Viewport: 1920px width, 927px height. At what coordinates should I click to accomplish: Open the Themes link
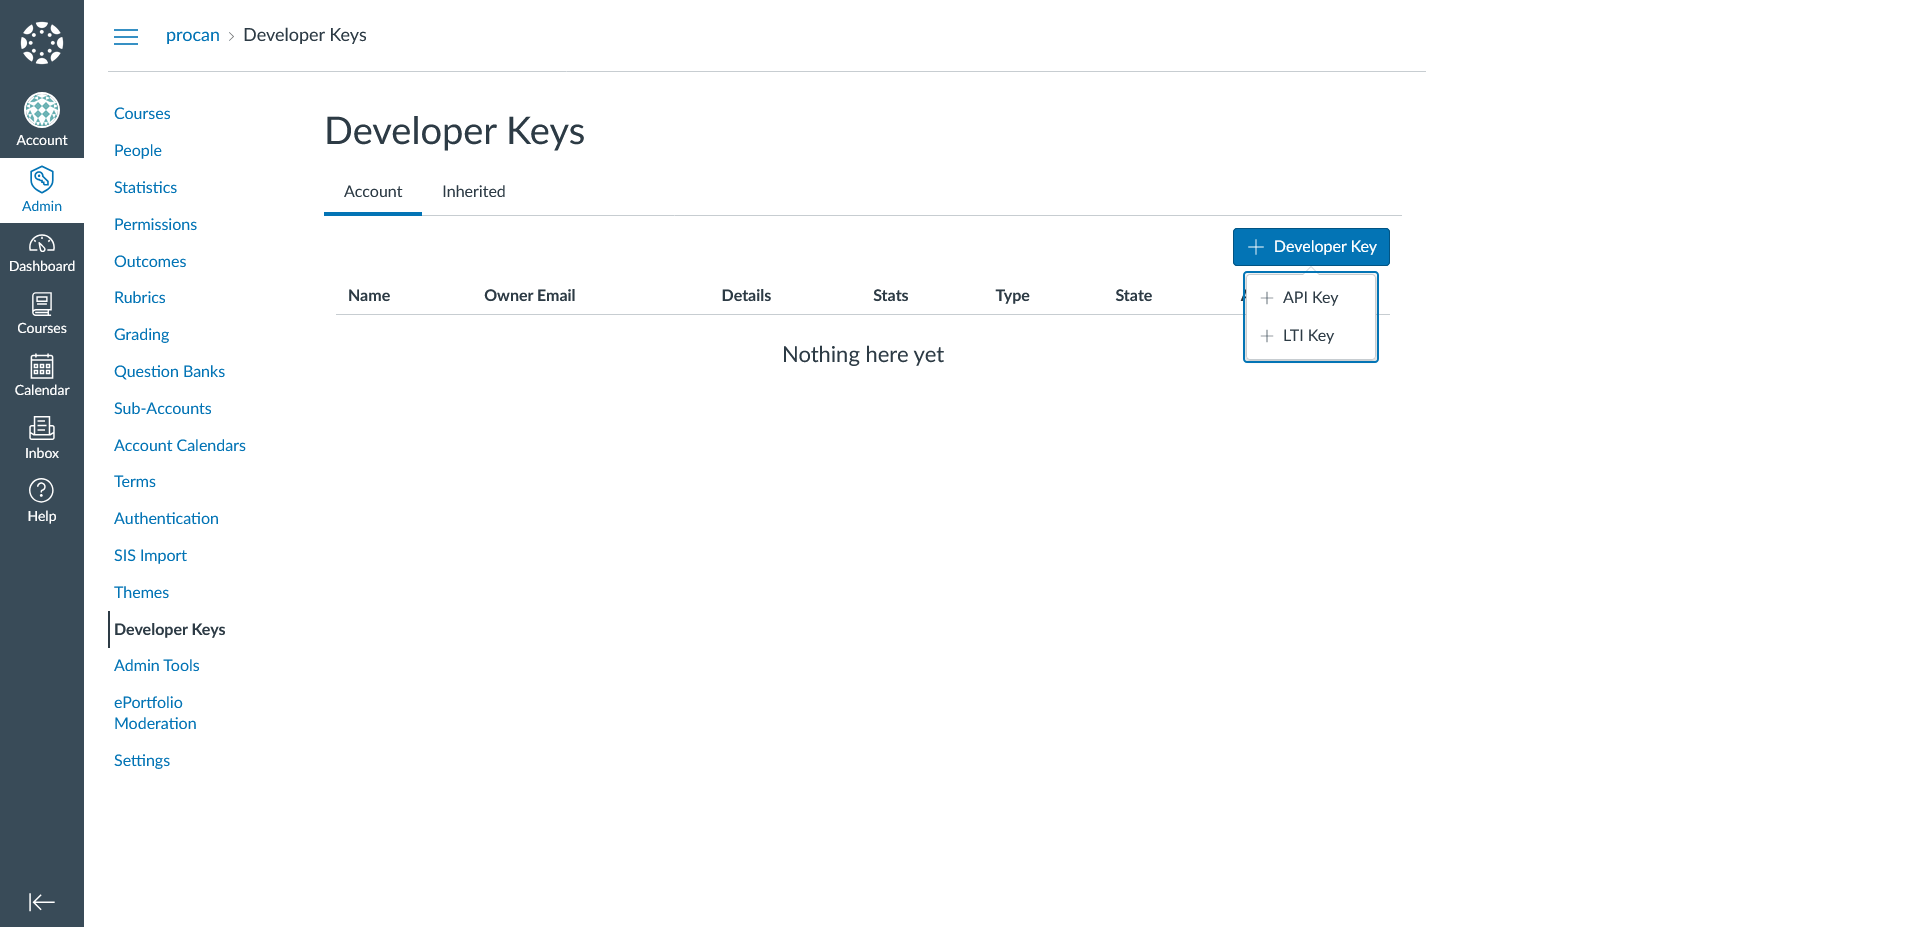pyautogui.click(x=141, y=593)
